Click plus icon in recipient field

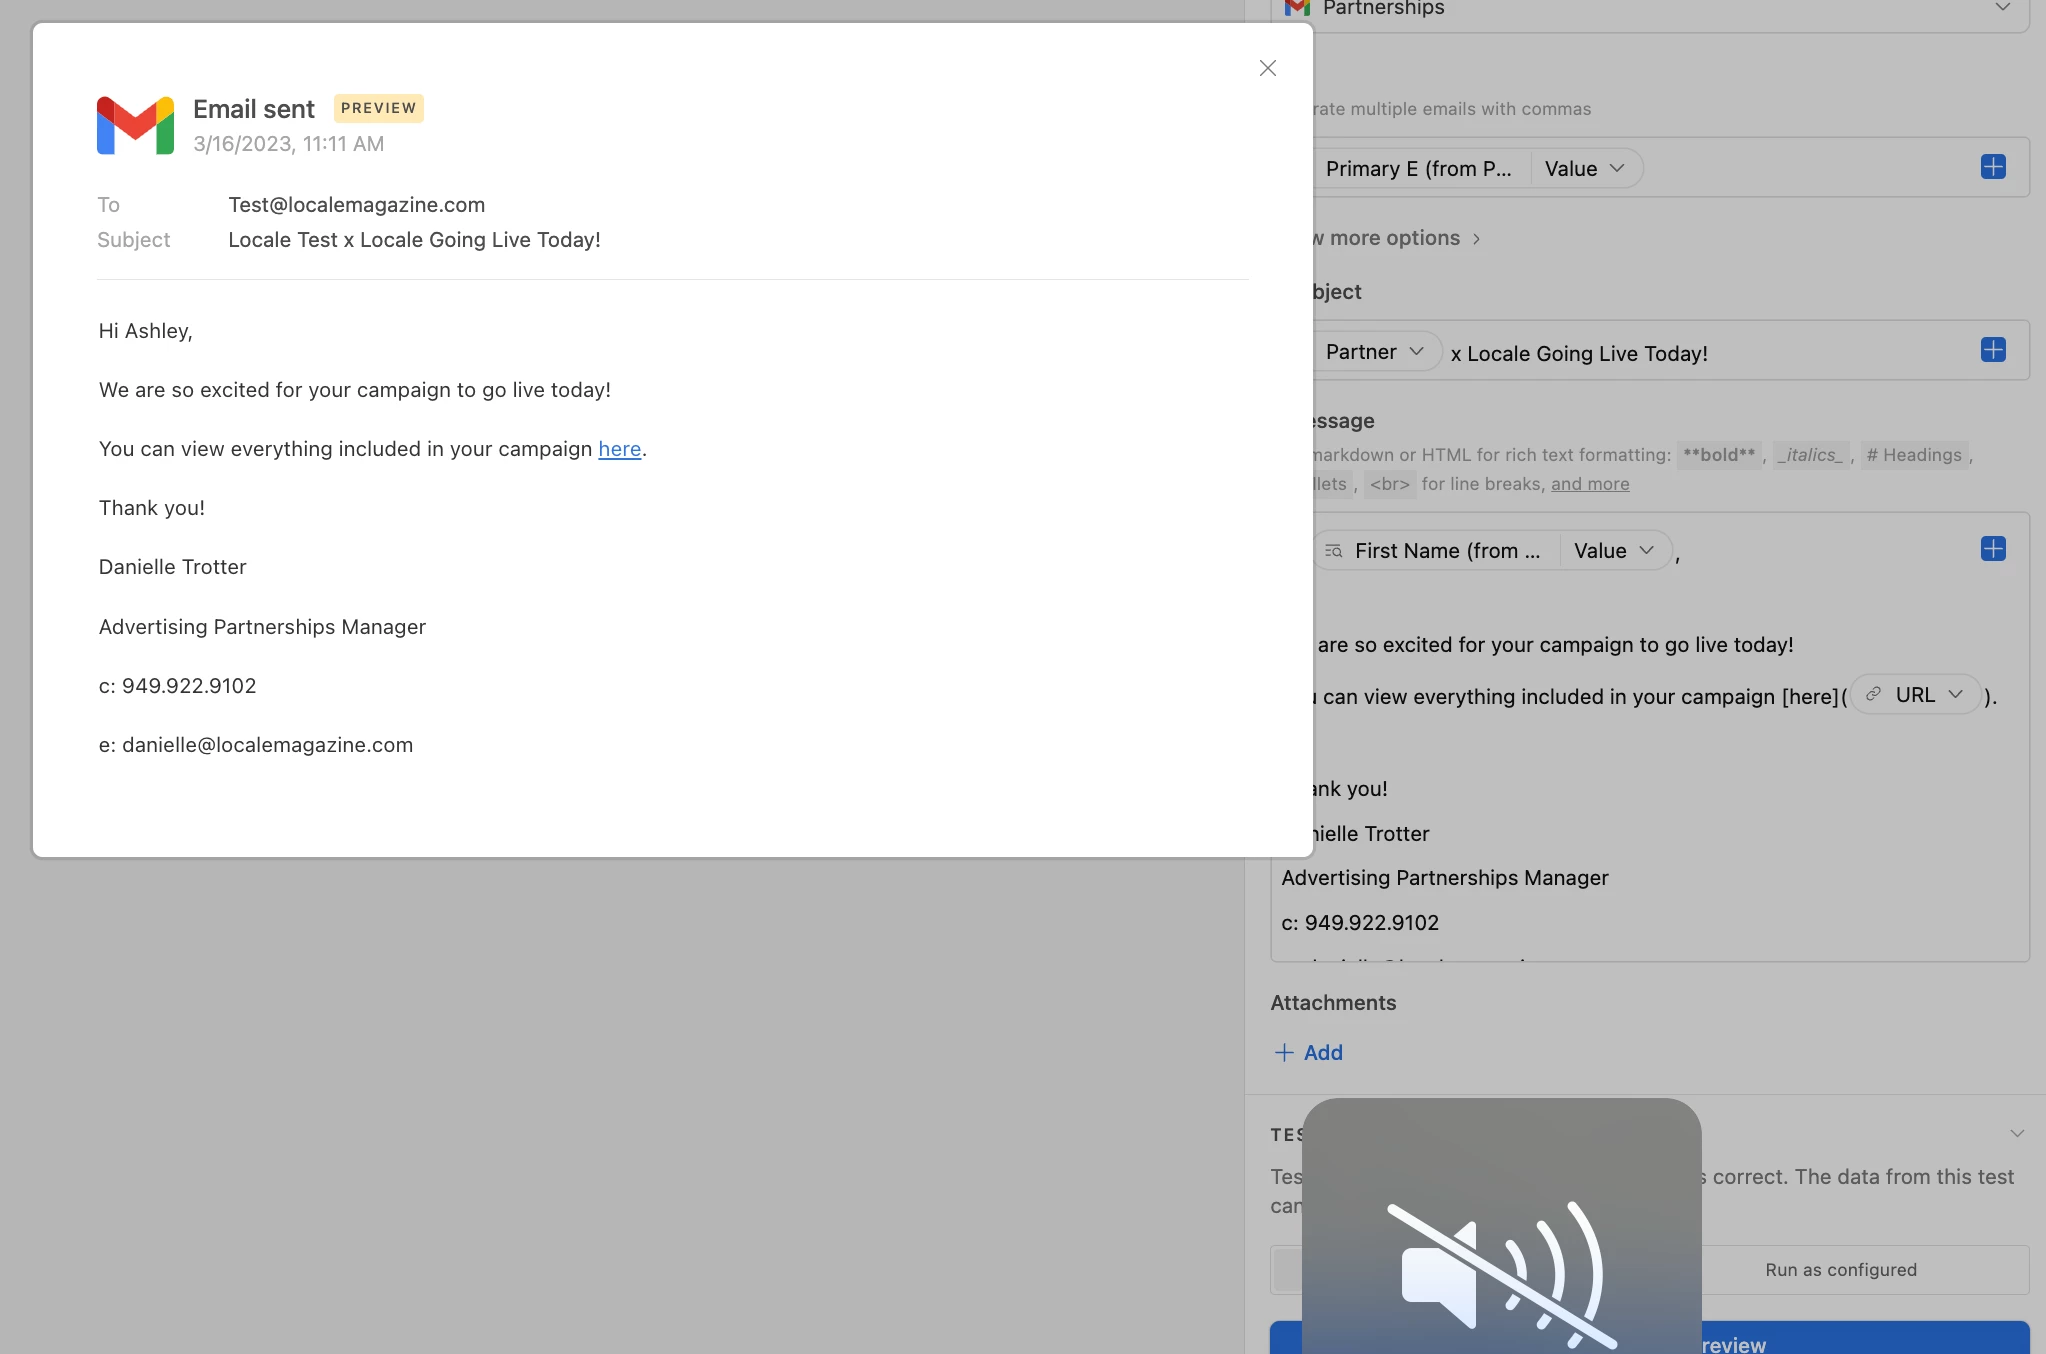point(1992,167)
